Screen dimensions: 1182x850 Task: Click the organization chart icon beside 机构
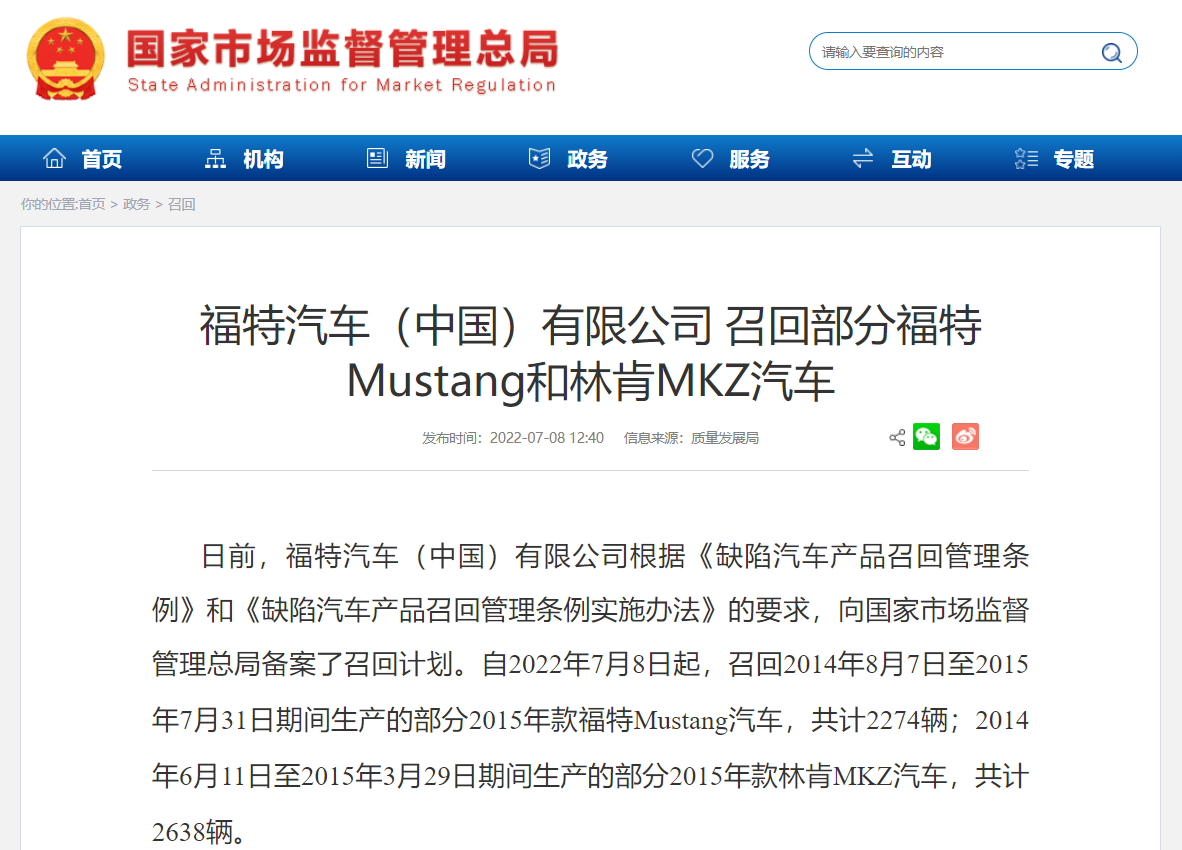coord(215,158)
